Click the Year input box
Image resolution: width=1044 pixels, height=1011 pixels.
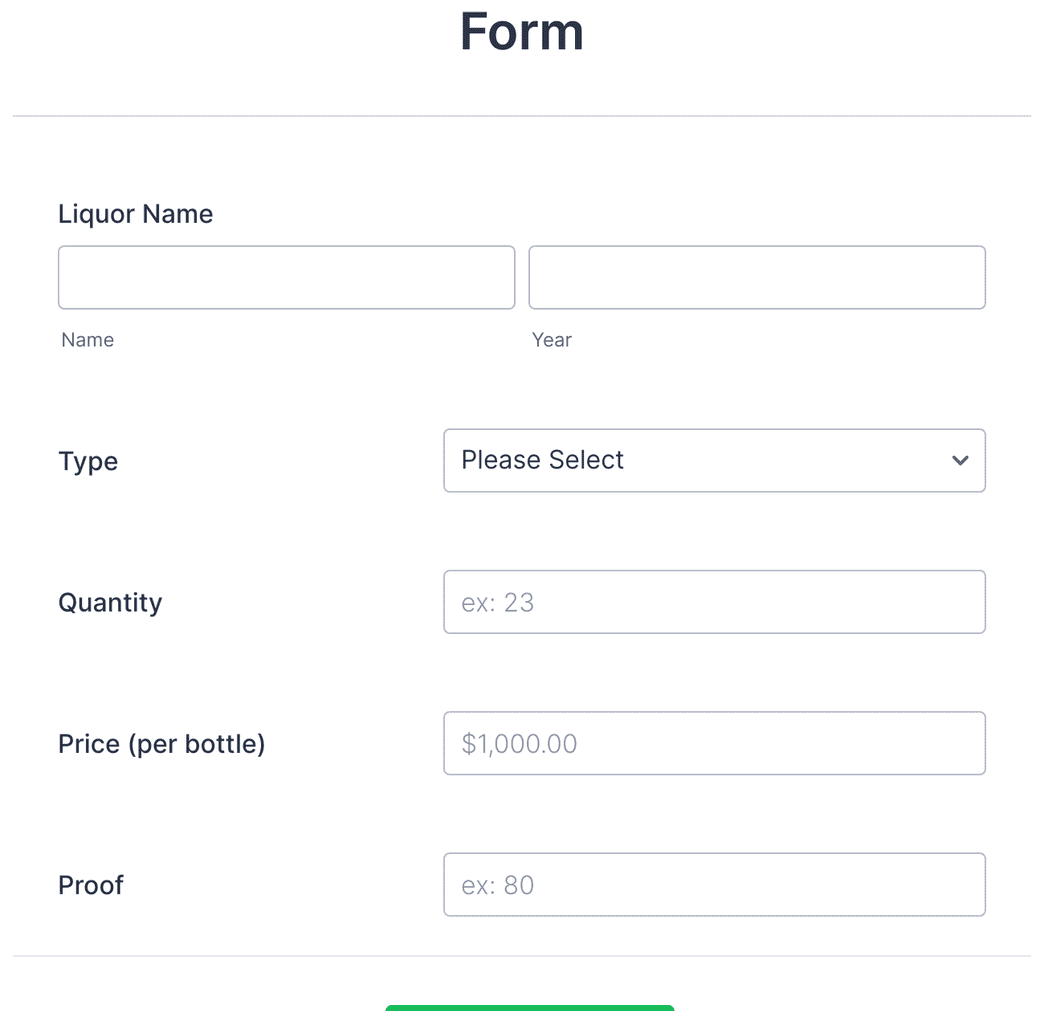click(x=756, y=277)
